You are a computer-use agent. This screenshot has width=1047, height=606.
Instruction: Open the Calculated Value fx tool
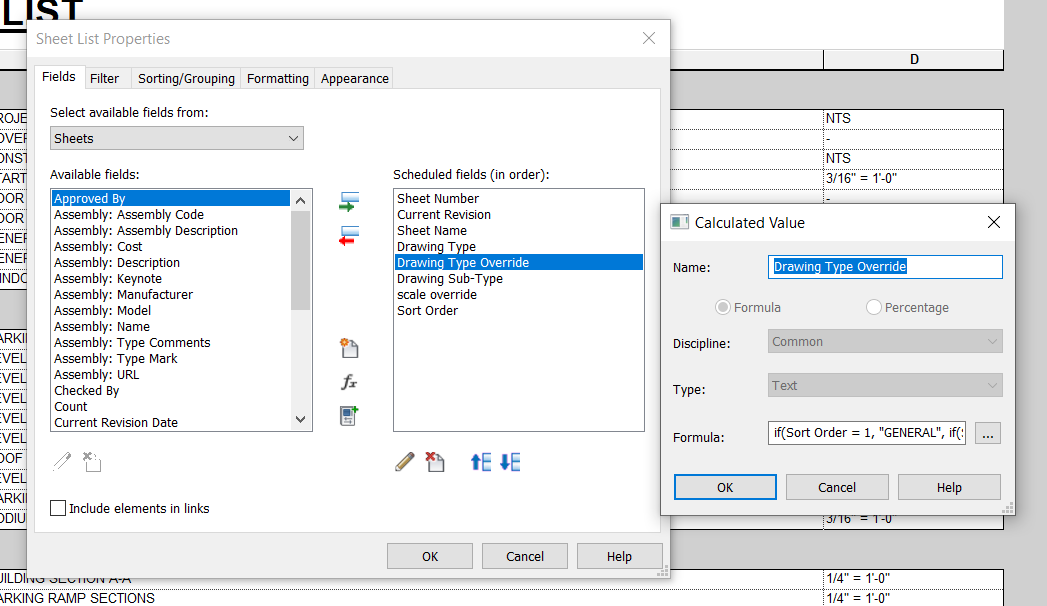(347, 381)
